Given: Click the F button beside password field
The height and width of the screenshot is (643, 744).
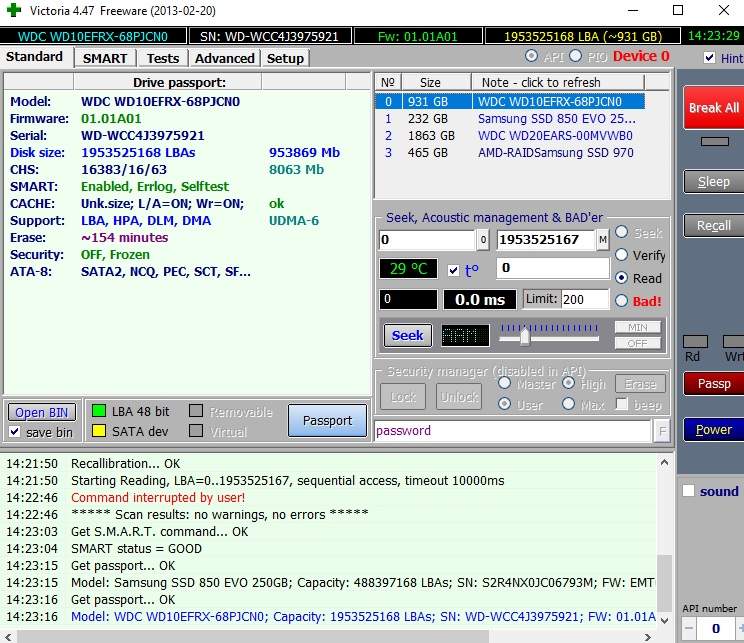Looking at the screenshot, I should tap(662, 431).
